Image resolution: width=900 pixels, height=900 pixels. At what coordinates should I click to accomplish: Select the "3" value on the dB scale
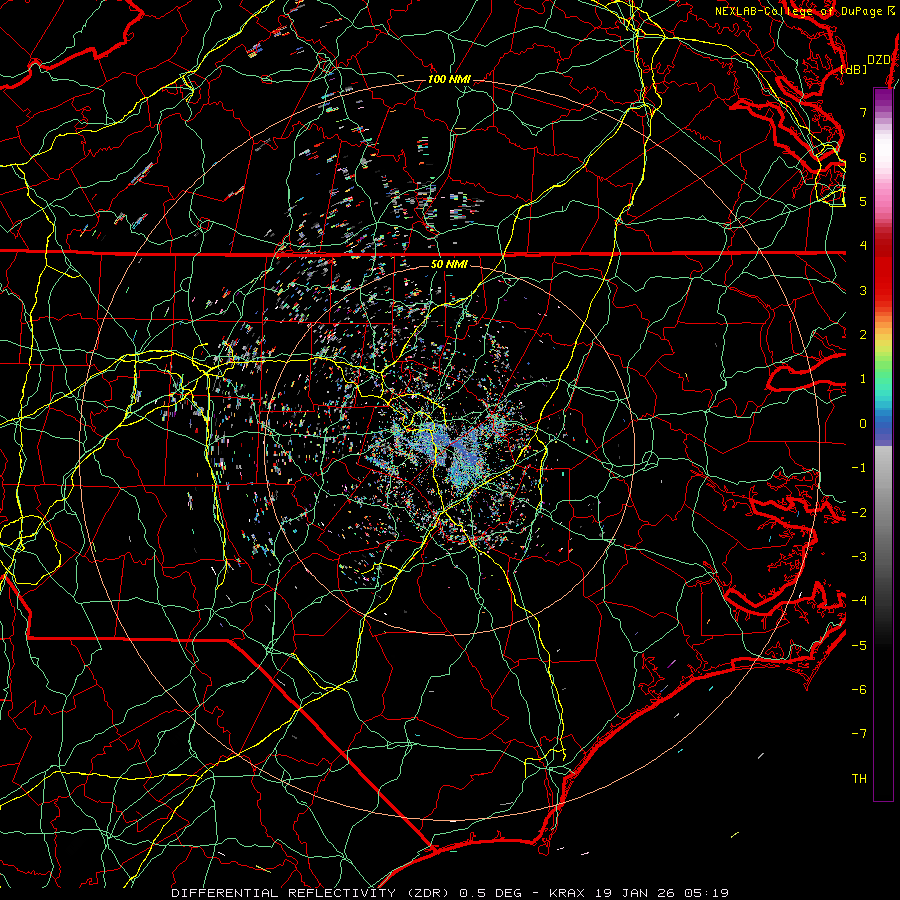coord(863,290)
